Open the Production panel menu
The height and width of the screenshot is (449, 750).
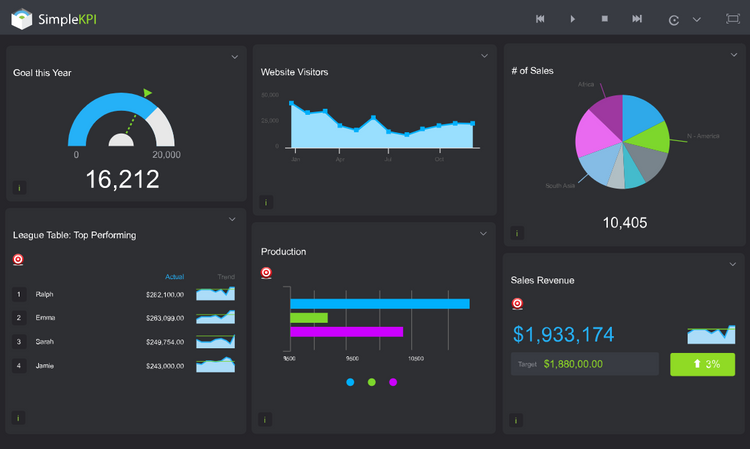click(x=483, y=234)
